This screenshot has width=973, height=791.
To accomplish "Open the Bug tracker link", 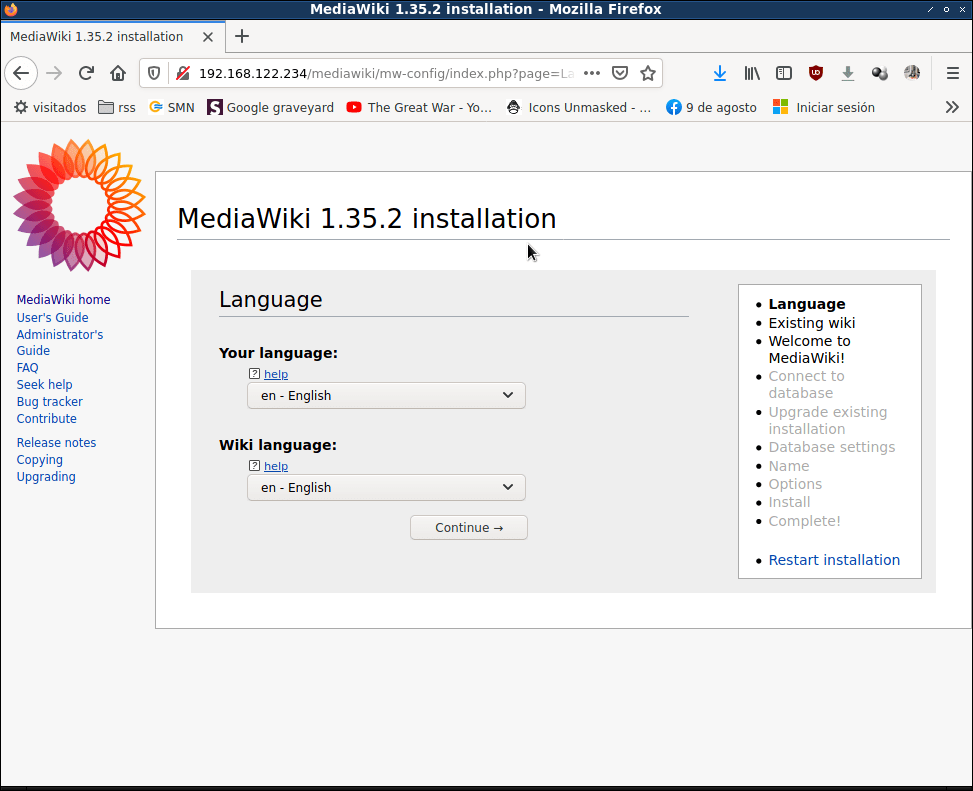I will [x=50, y=402].
